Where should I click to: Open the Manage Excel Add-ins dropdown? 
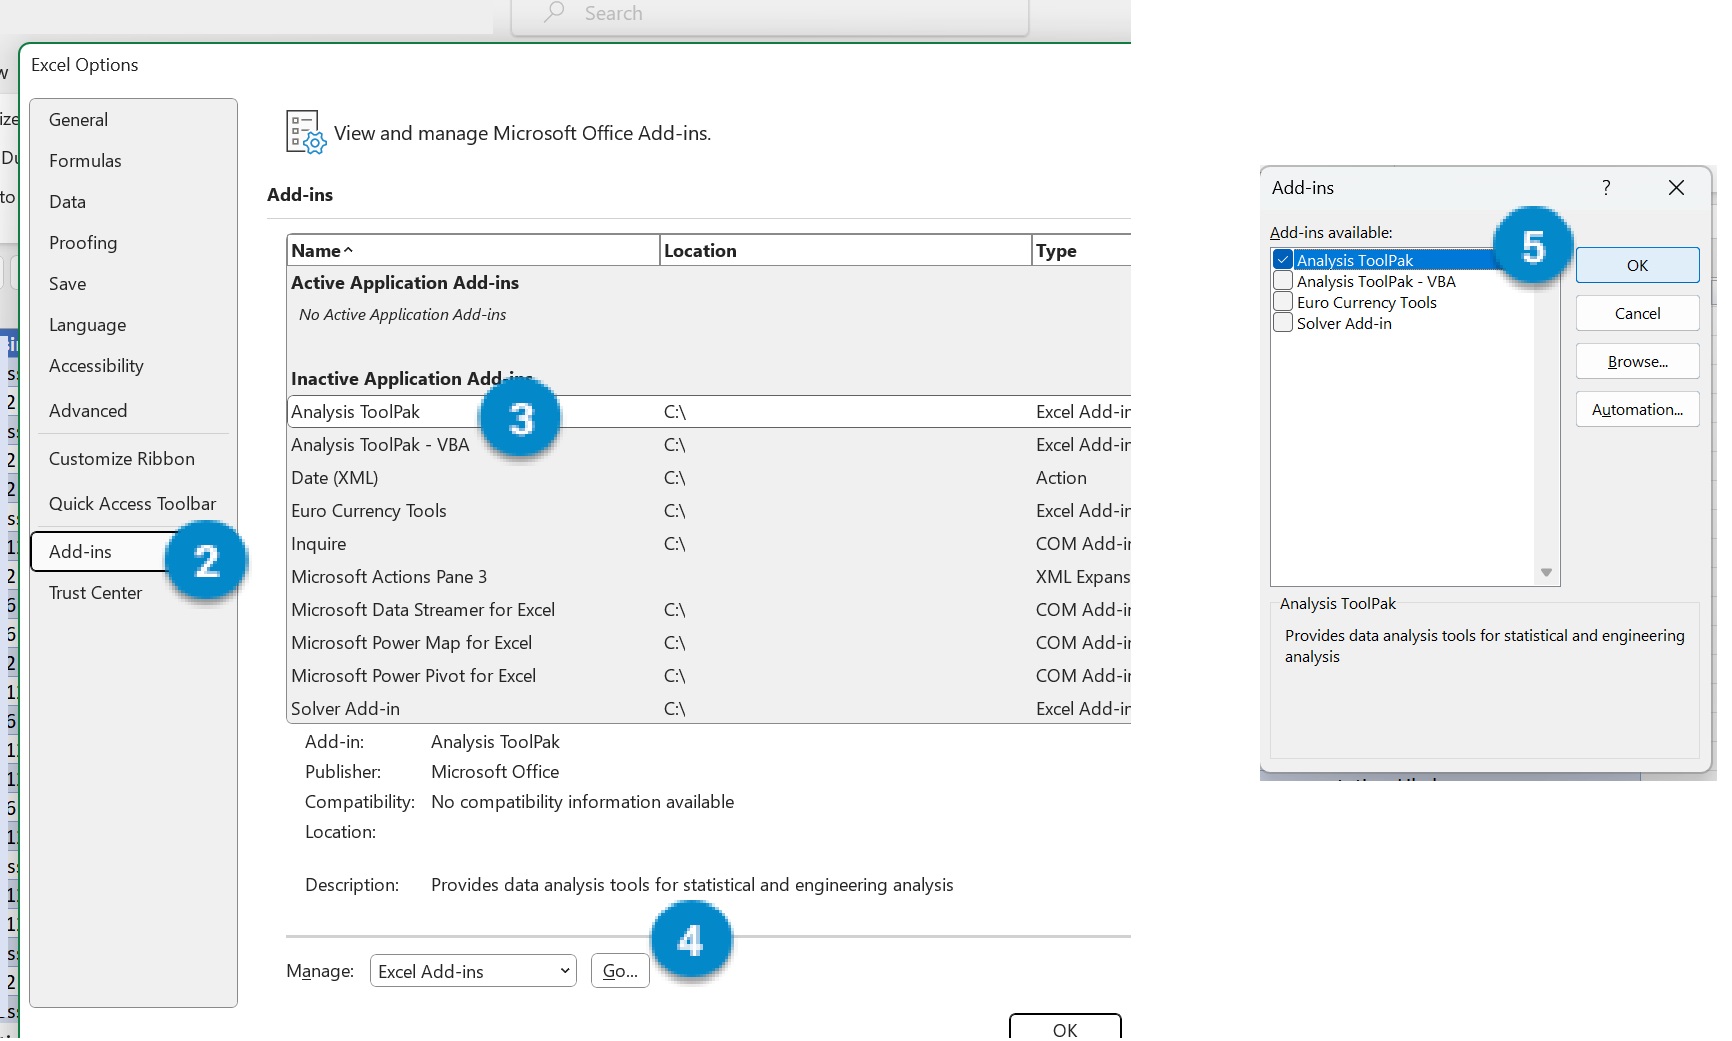click(473, 971)
